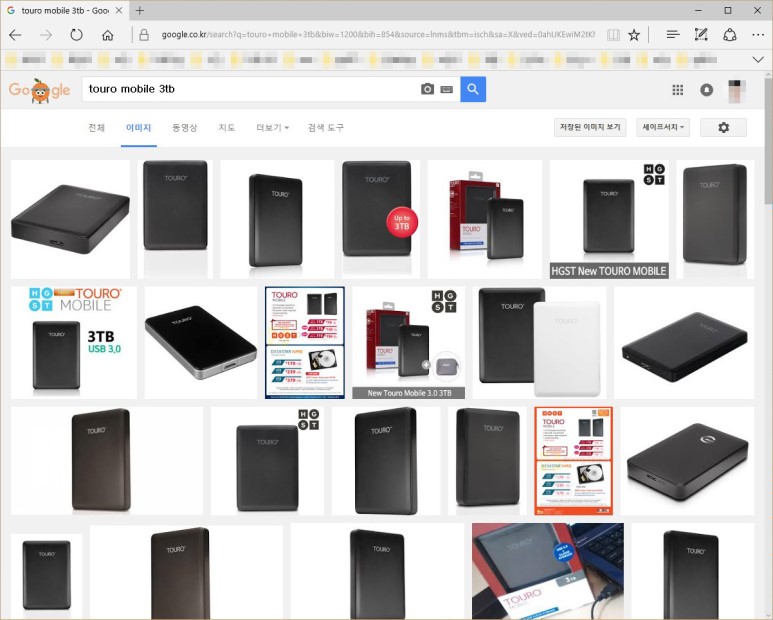Click the blue search magnifier button
This screenshot has height=620, width=773.
473,89
